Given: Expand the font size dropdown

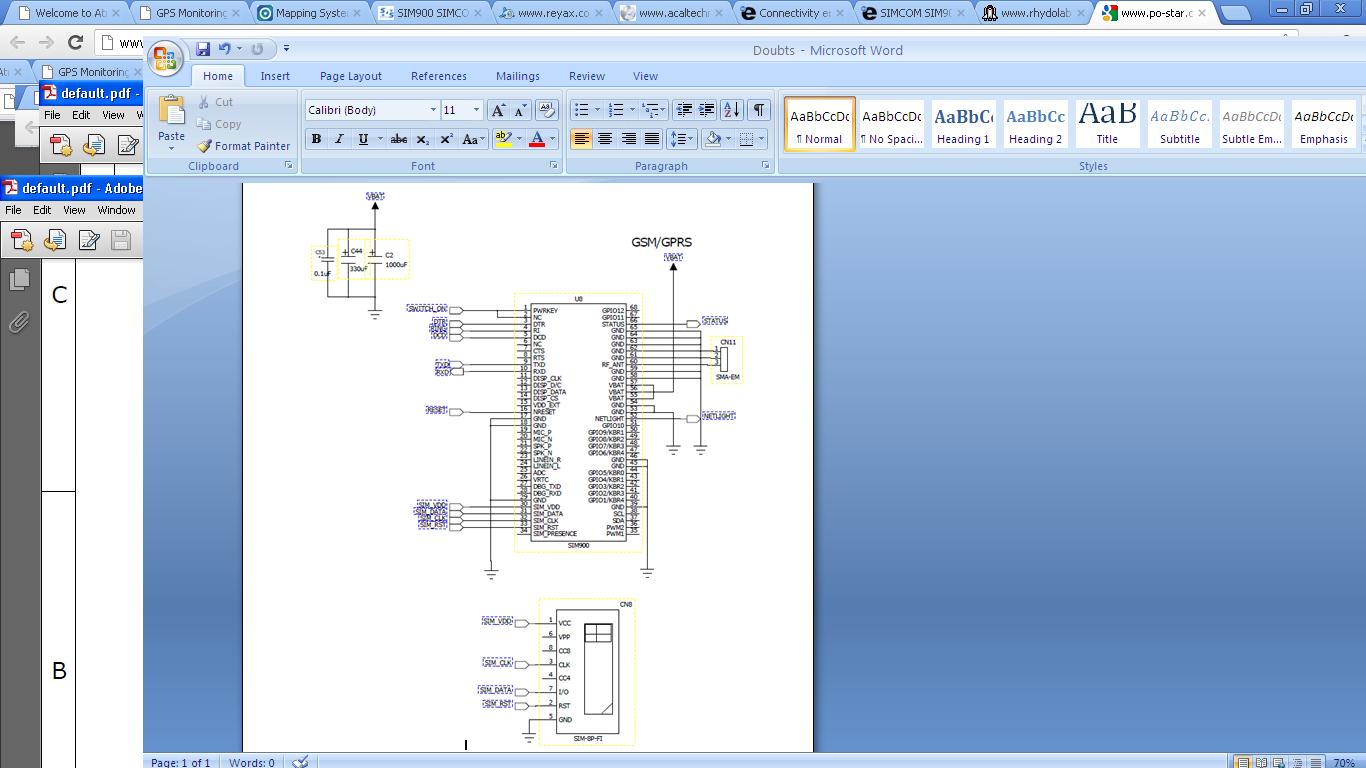Looking at the screenshot, I should 476,110.
